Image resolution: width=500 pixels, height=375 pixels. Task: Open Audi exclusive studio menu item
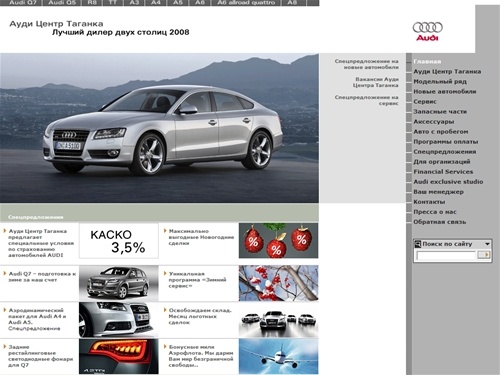(448, 182)
